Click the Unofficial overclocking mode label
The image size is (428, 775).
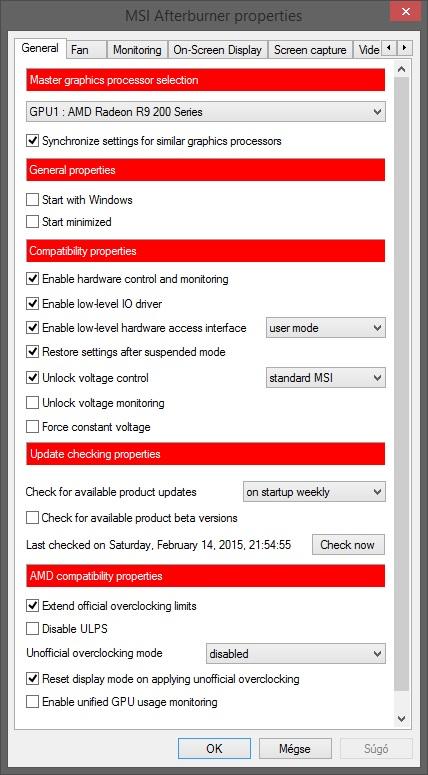[x=94, y=653]
